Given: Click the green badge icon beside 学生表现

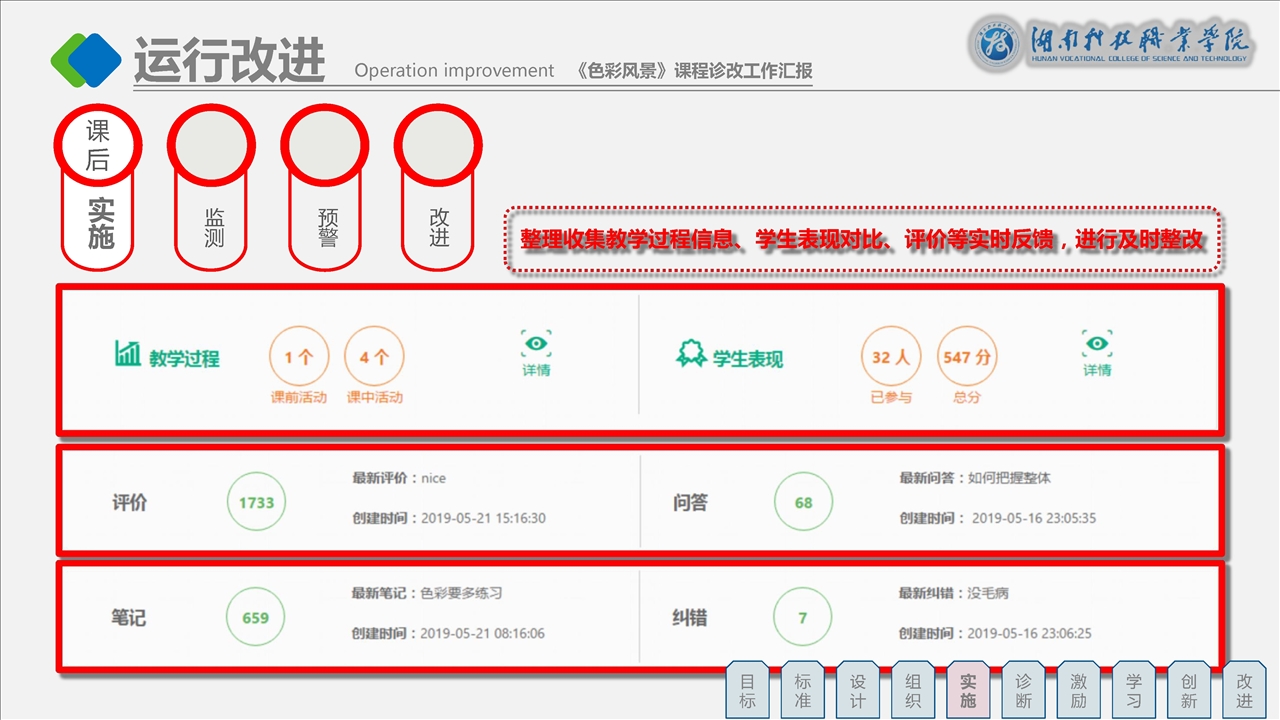Looking at the screenshot, I should 691,354.
